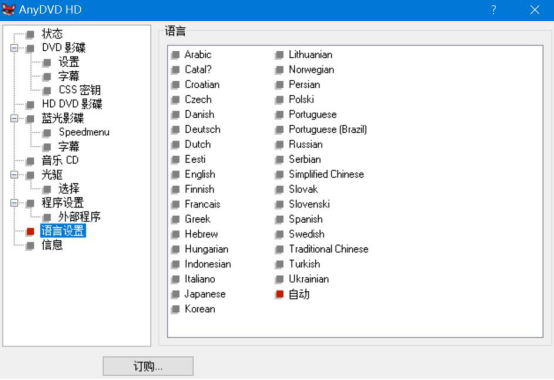This screenshot has width=554, height=380.
Task: Click the AnyDVD HD fox icon
Action: [x=8, y=9]
